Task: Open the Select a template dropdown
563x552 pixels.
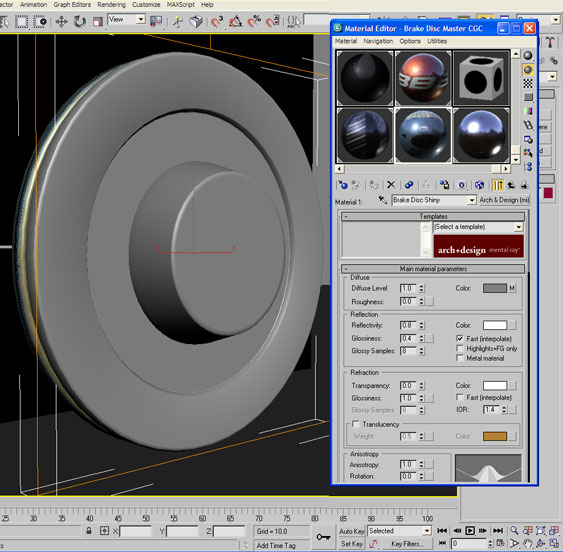Action: 518,227
